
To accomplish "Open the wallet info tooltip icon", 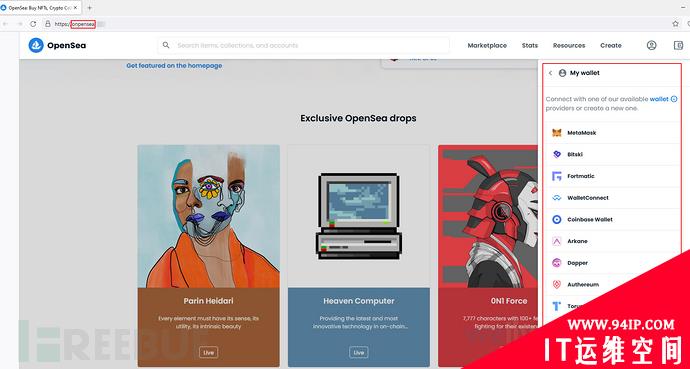I will point(674,99).
